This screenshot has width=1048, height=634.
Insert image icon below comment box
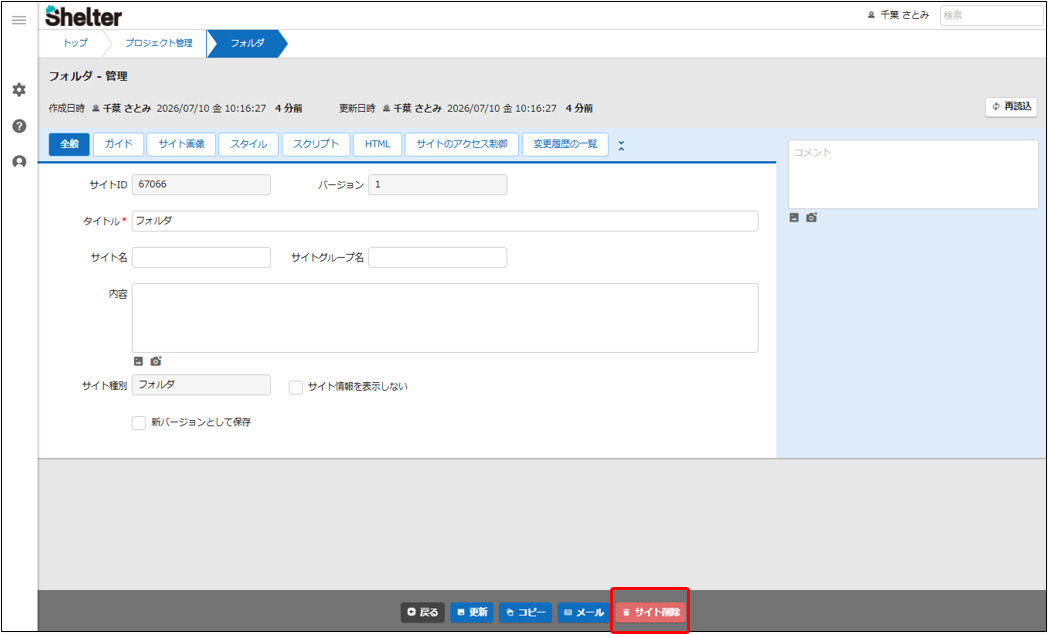coord(794,218)
